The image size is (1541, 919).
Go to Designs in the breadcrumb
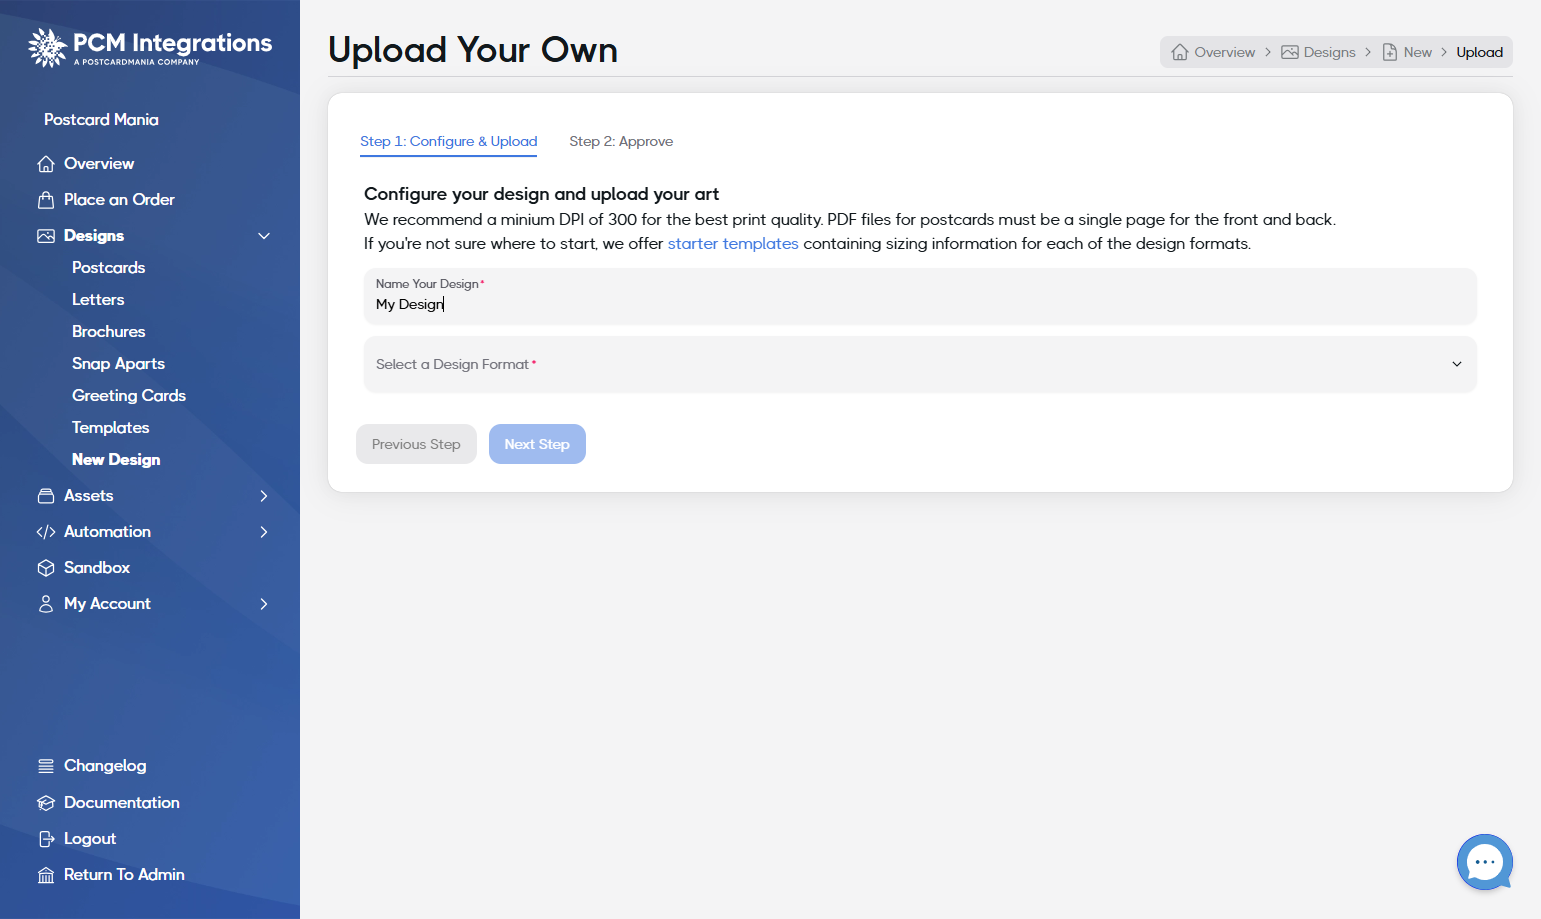pyautogui.click(x=1329, y=52)
